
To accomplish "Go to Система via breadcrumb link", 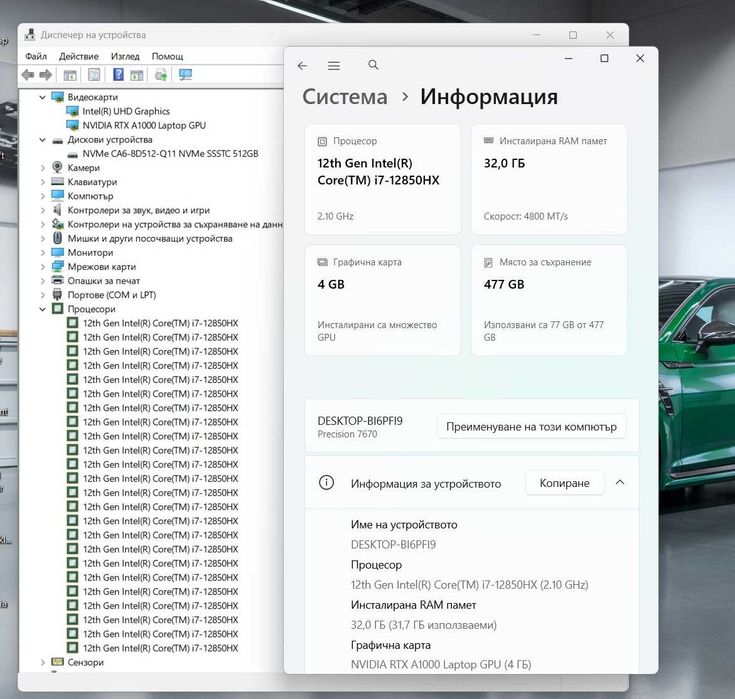I will tap(345, 97).
